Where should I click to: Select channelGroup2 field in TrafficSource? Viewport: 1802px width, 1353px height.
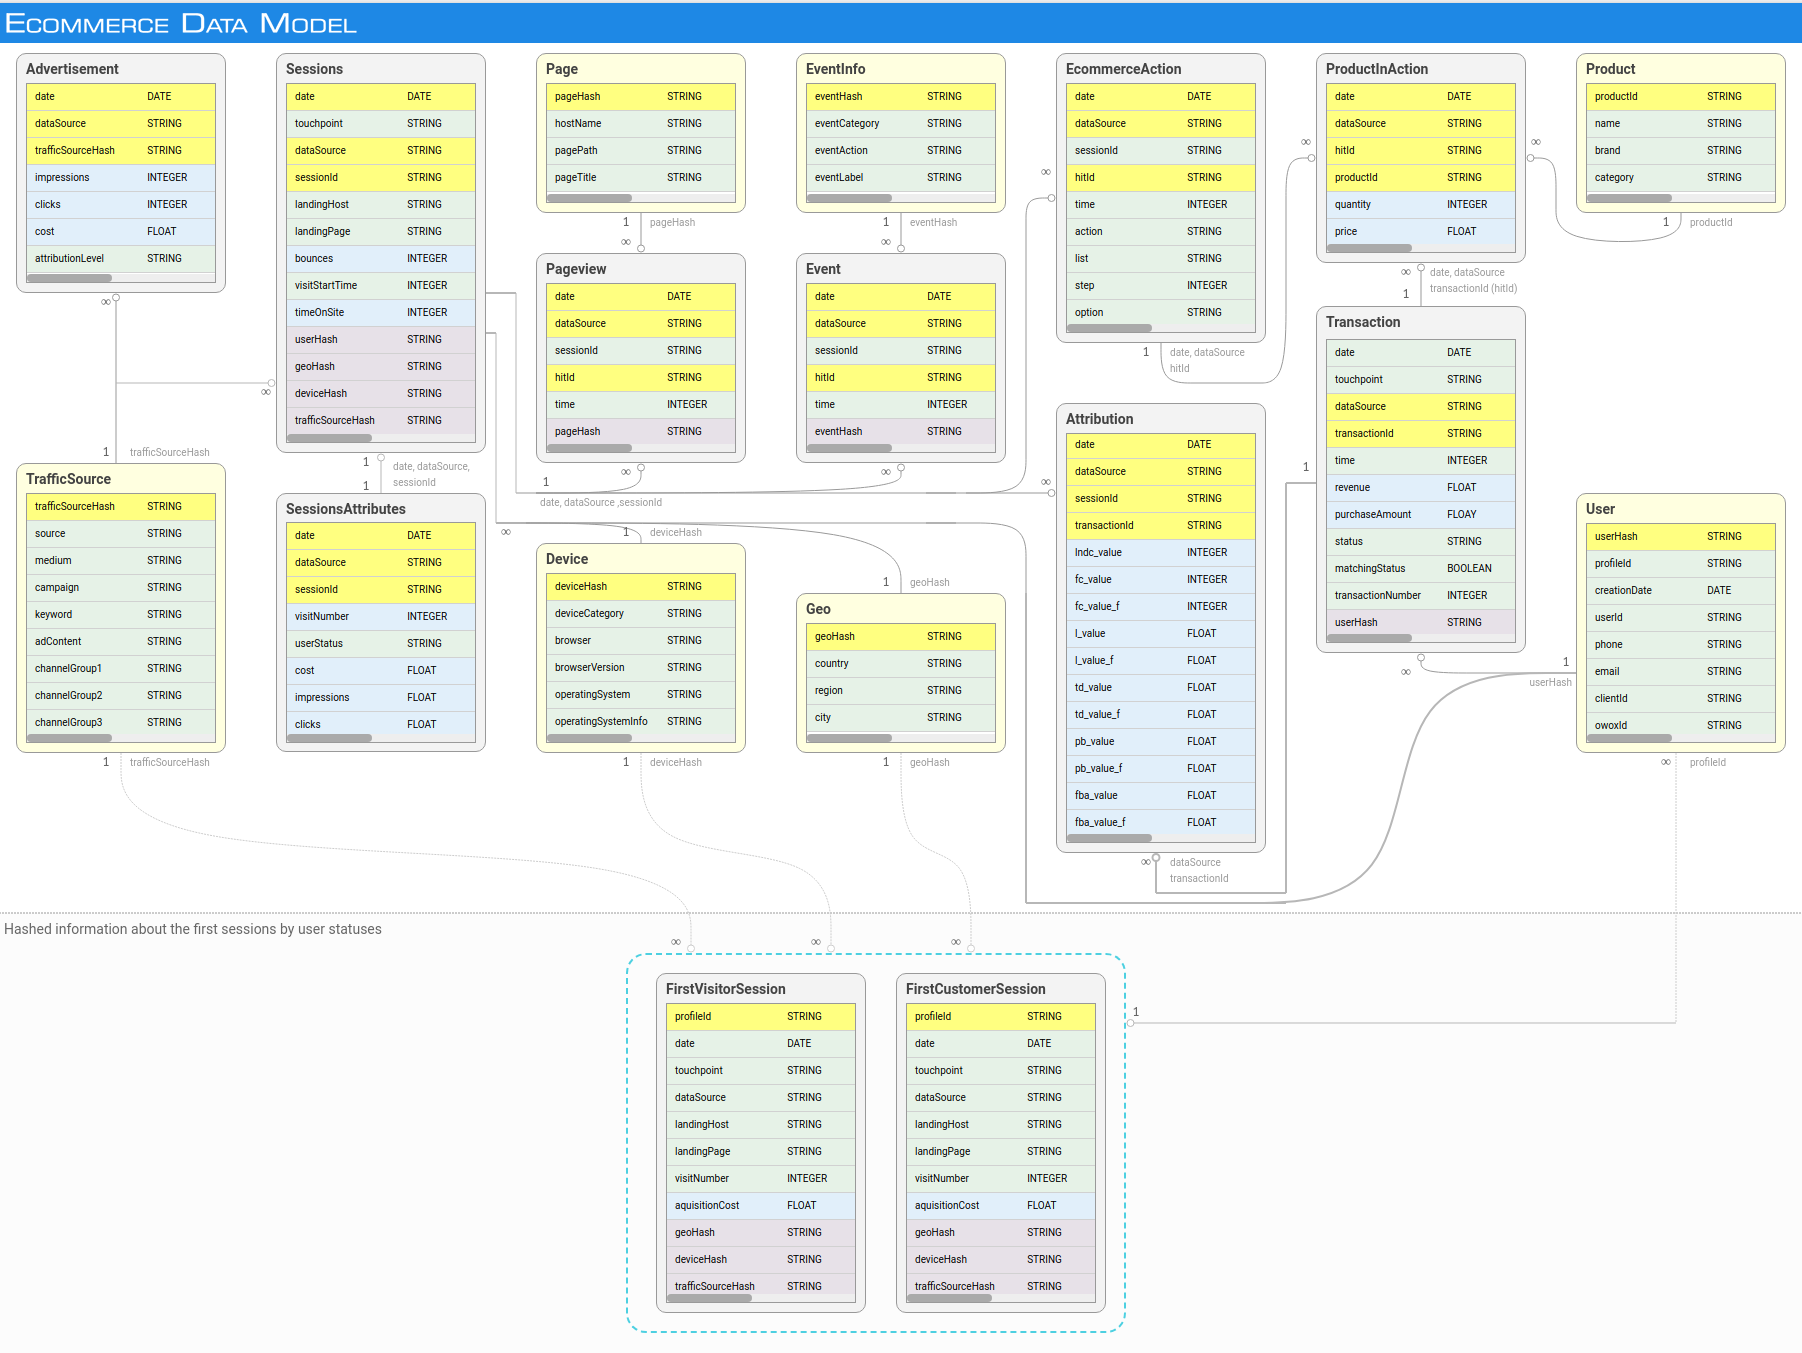click(120, 696)
